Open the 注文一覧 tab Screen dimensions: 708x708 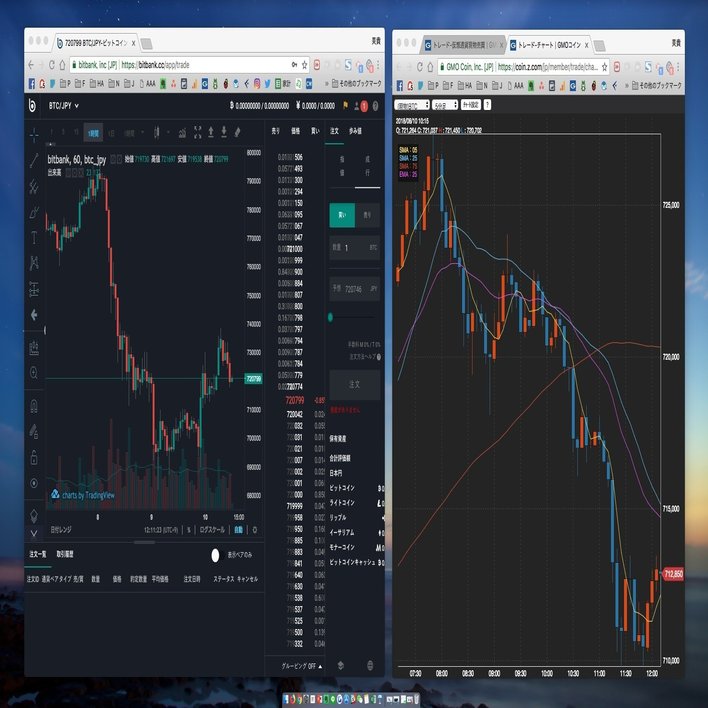coord(38,554)
